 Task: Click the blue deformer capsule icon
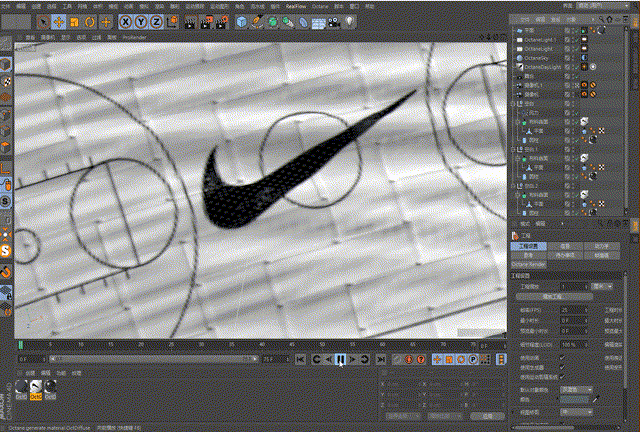click(x=303, y=22)
